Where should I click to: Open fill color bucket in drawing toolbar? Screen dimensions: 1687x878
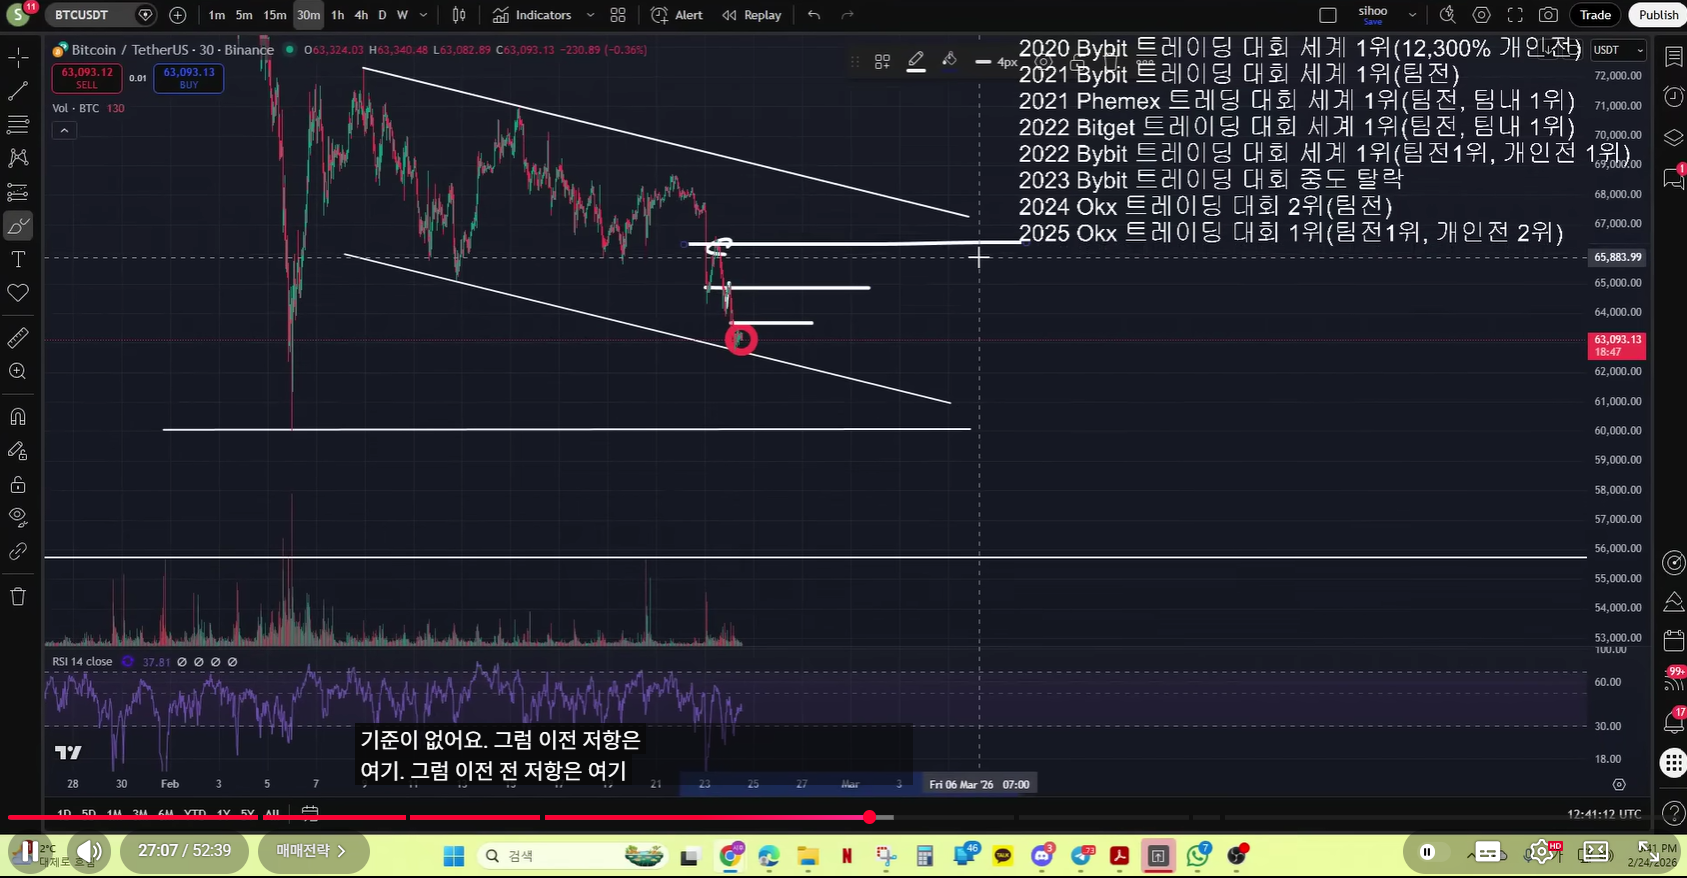click(x=949, y=61)
